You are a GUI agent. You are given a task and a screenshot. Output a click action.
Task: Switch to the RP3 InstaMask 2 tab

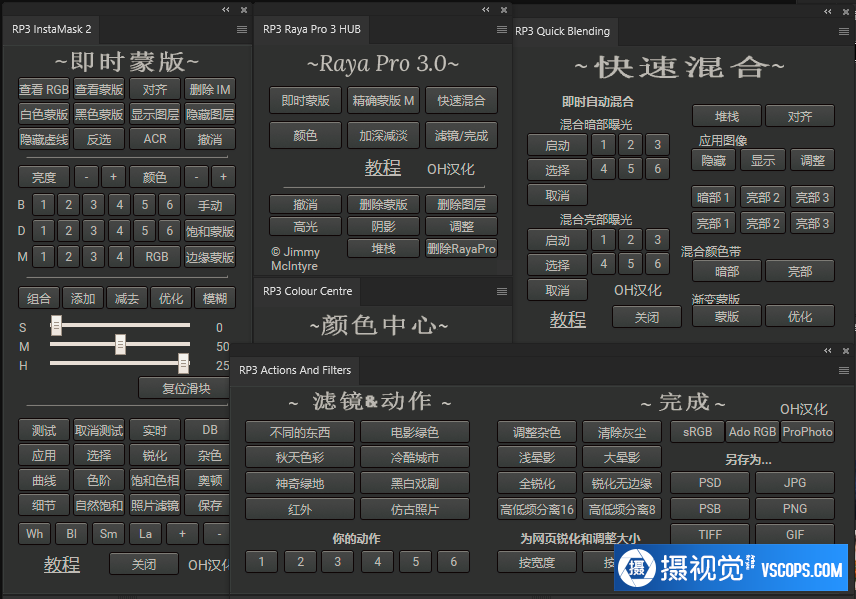pos(51,29)
